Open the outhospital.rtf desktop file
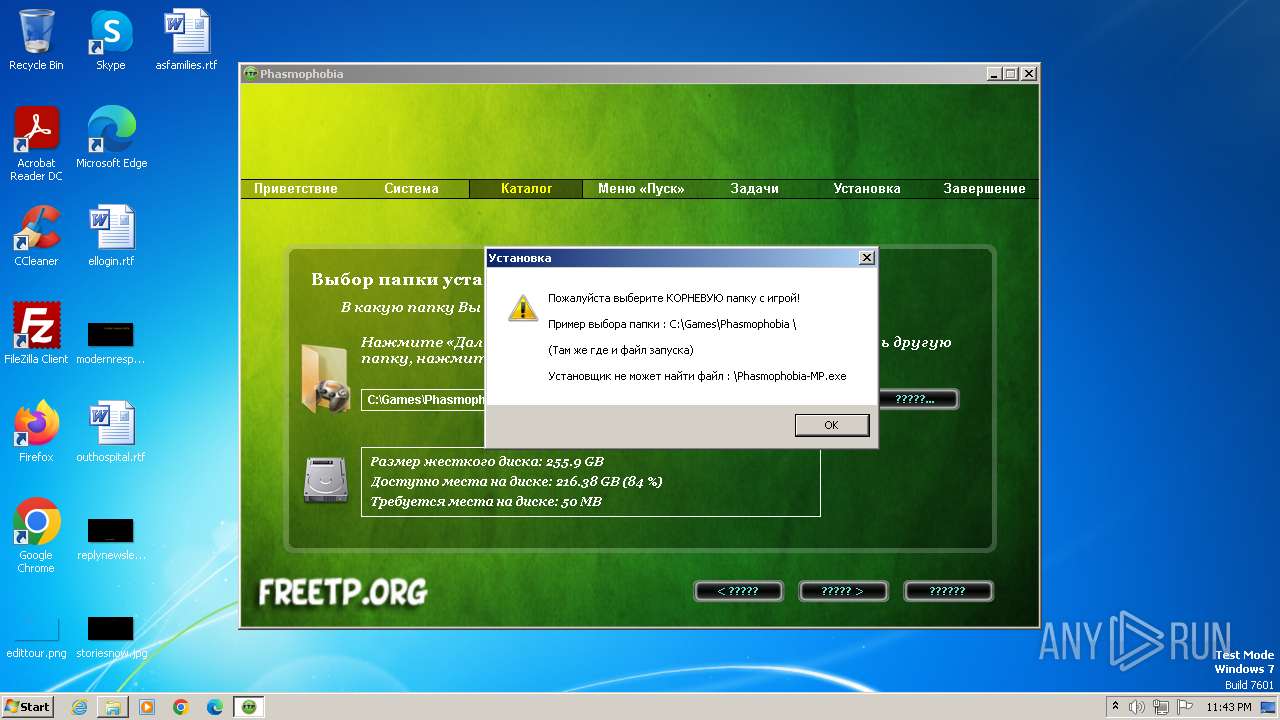Image resolution: width=1280 pixels, height=720 pixels. click(111, 432)
